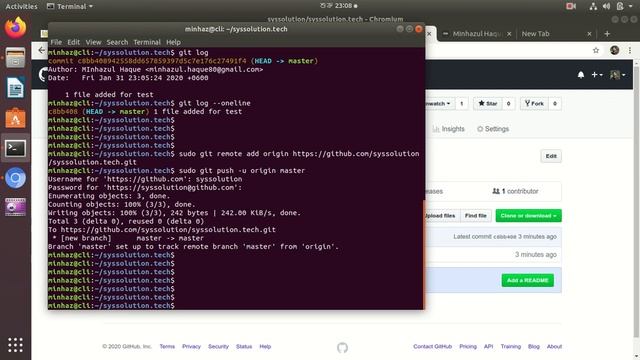View the 1 contributor link

click(516, 191)
